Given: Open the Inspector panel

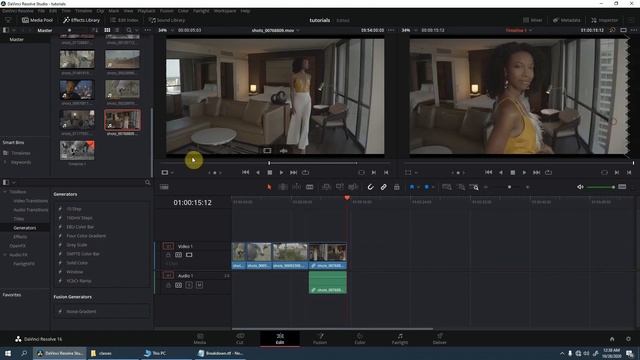Looking at the screenshot, I should pyautogui.click(x=604, y=20).
